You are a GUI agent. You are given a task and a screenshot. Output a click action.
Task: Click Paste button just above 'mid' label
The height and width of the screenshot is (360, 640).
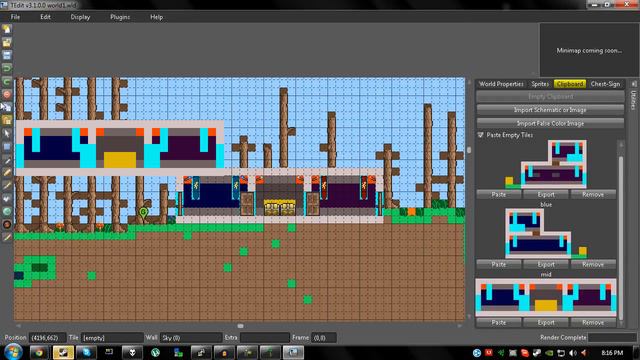[499, 264]
